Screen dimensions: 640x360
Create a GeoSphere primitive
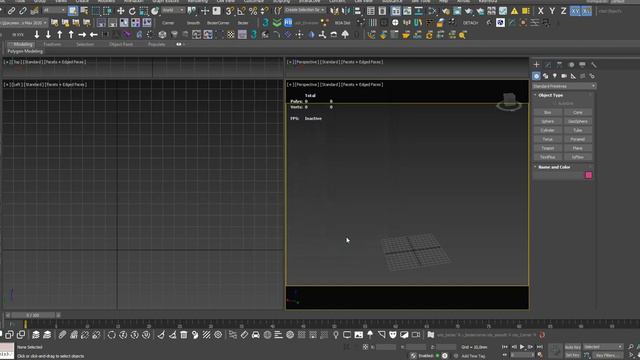coord(578,121)
